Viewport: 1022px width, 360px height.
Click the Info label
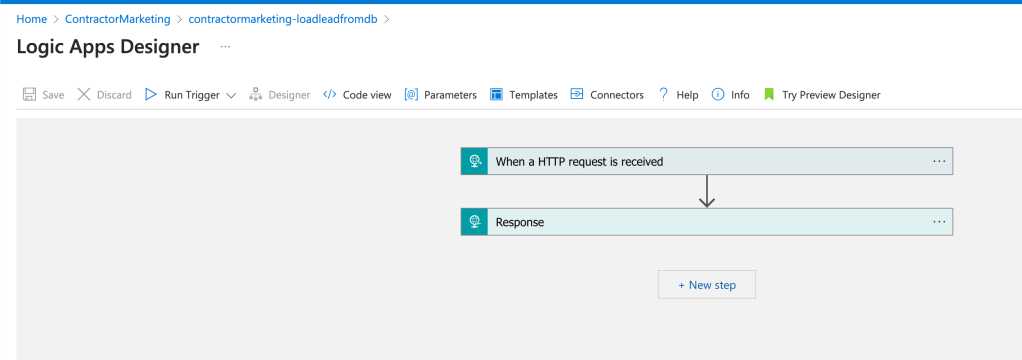[740, 95]
